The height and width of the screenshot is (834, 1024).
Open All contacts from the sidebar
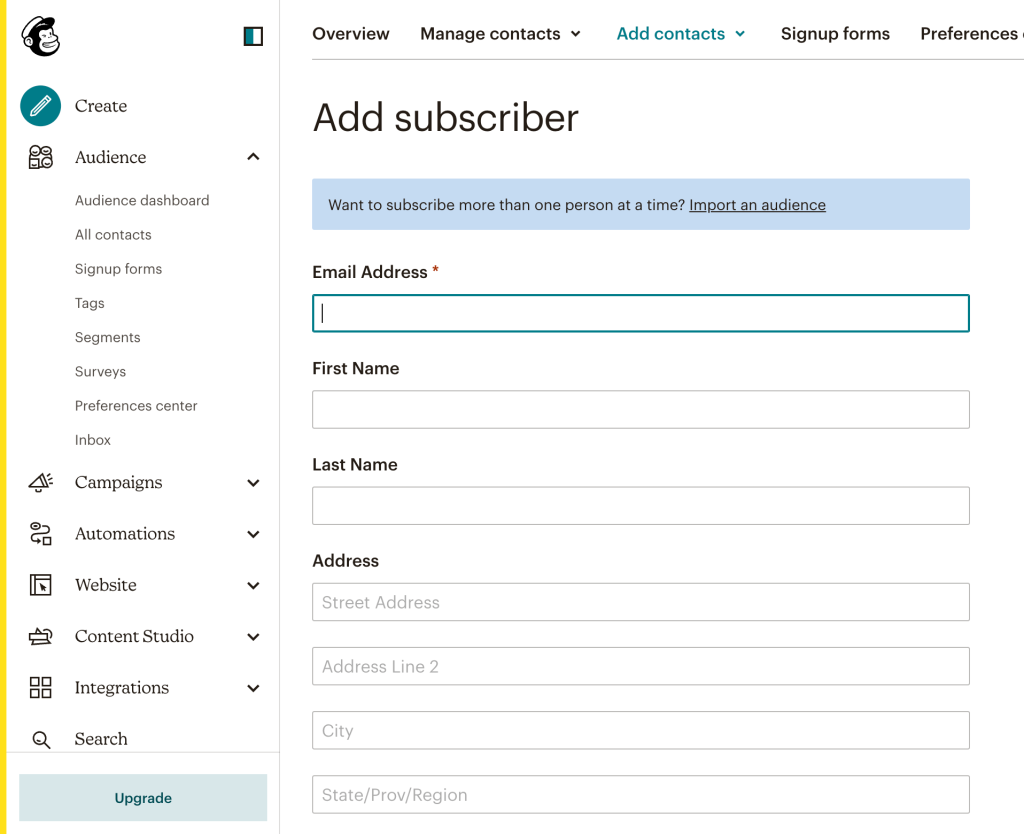(113, 234)
